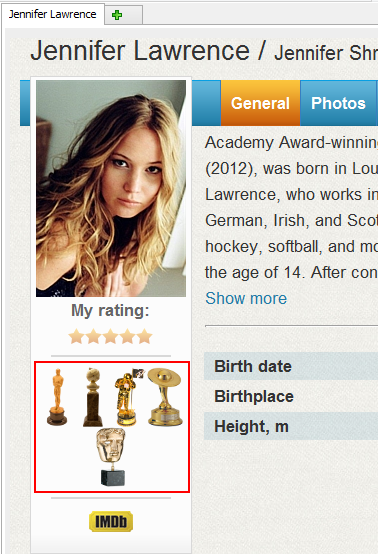Click the biography text paragraph
The height and width of the screenshot is (554, 378).
(x=291, y=207)
